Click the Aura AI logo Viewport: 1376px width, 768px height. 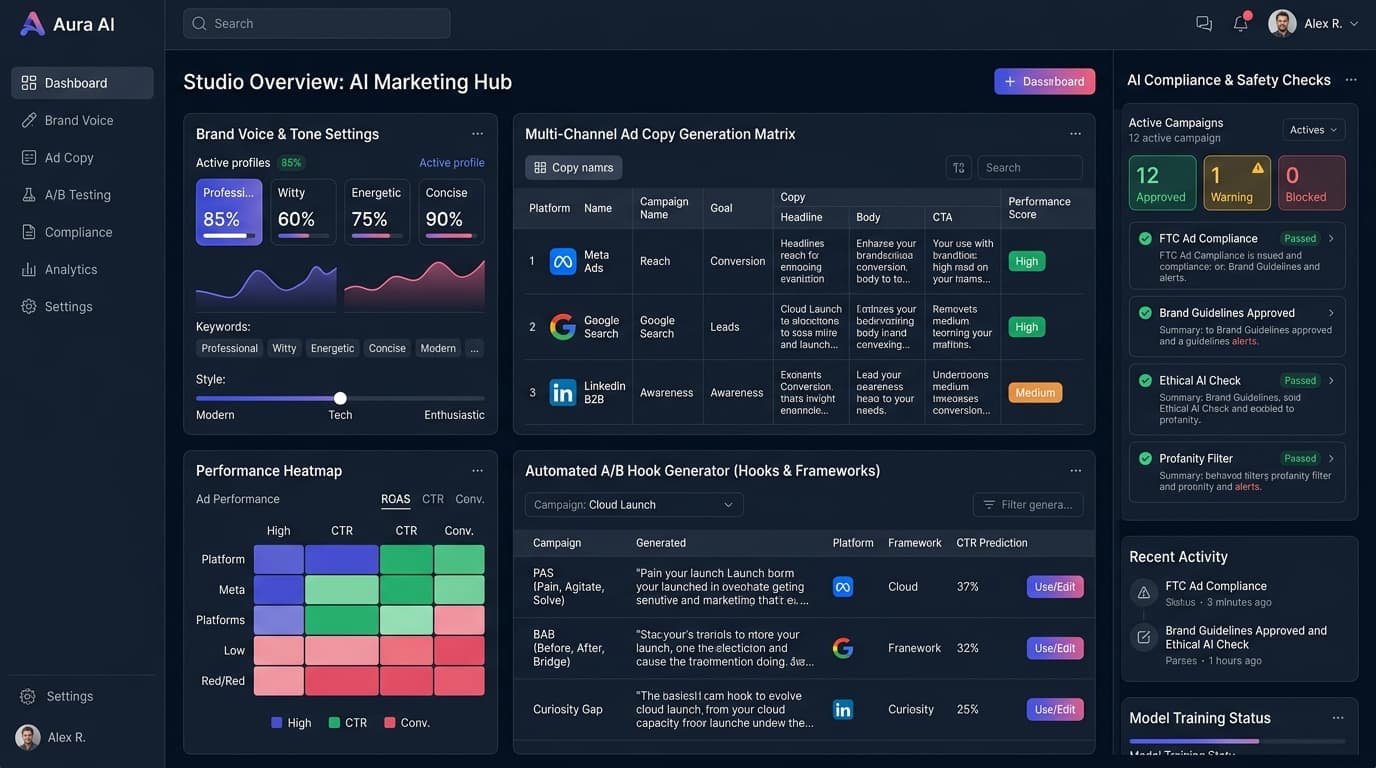pos(68,24)
